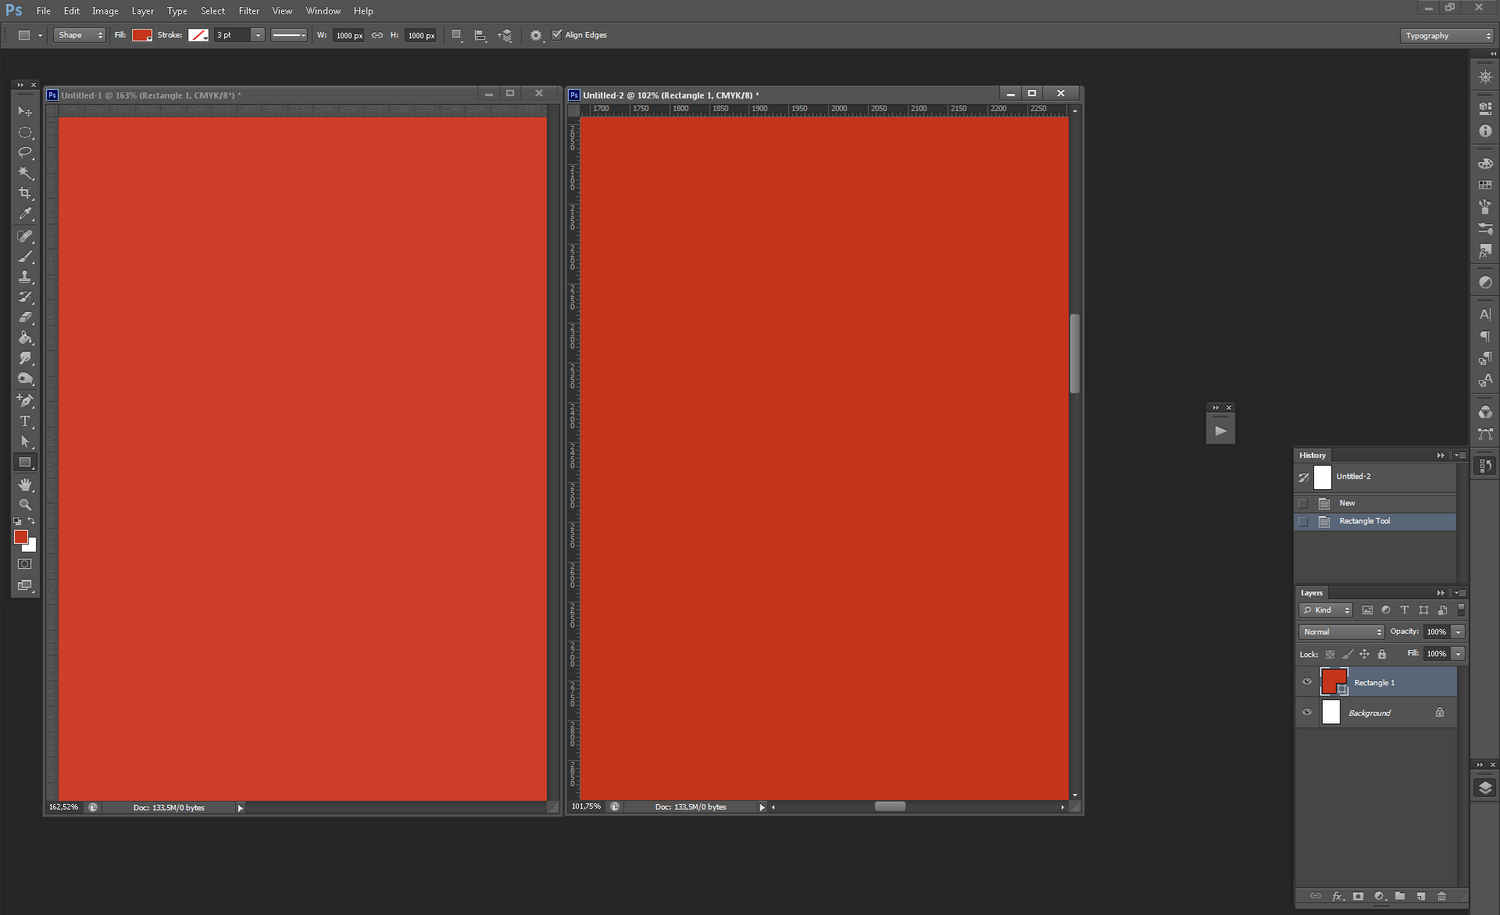Turn layer filtering switch on or off

1461,609
